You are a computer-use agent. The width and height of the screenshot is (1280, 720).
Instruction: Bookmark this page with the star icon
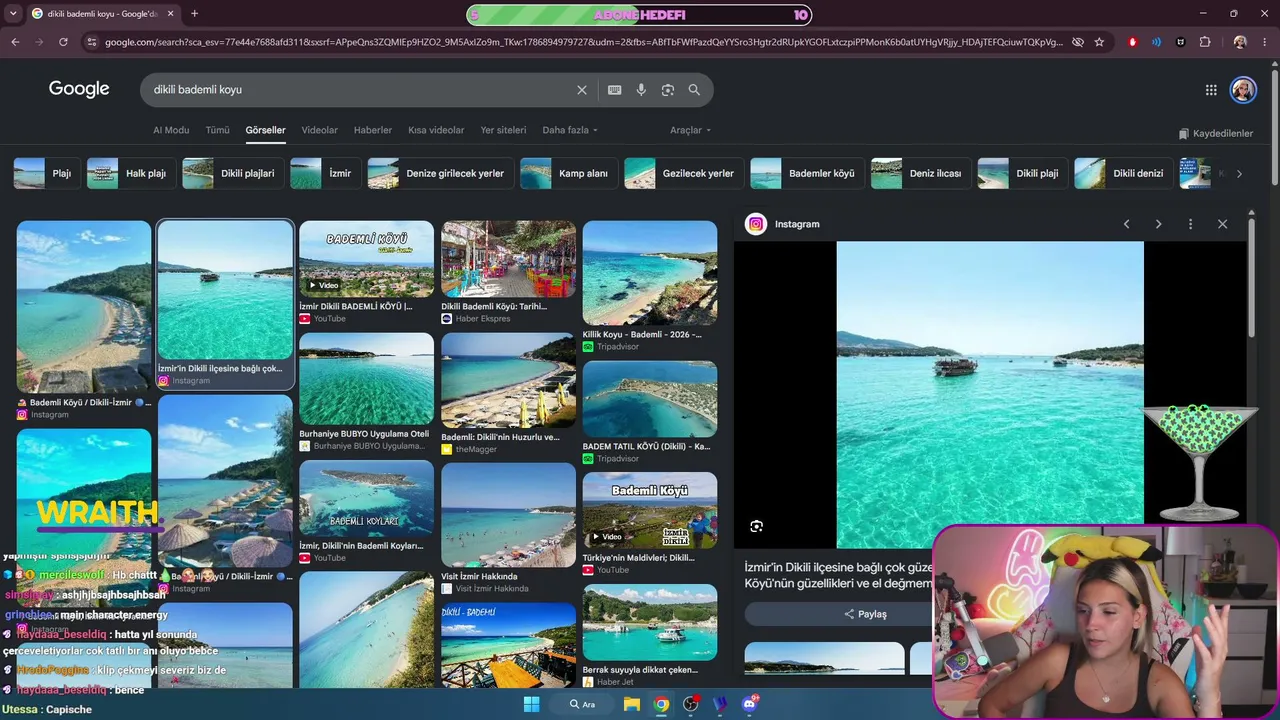[1099, 42]
